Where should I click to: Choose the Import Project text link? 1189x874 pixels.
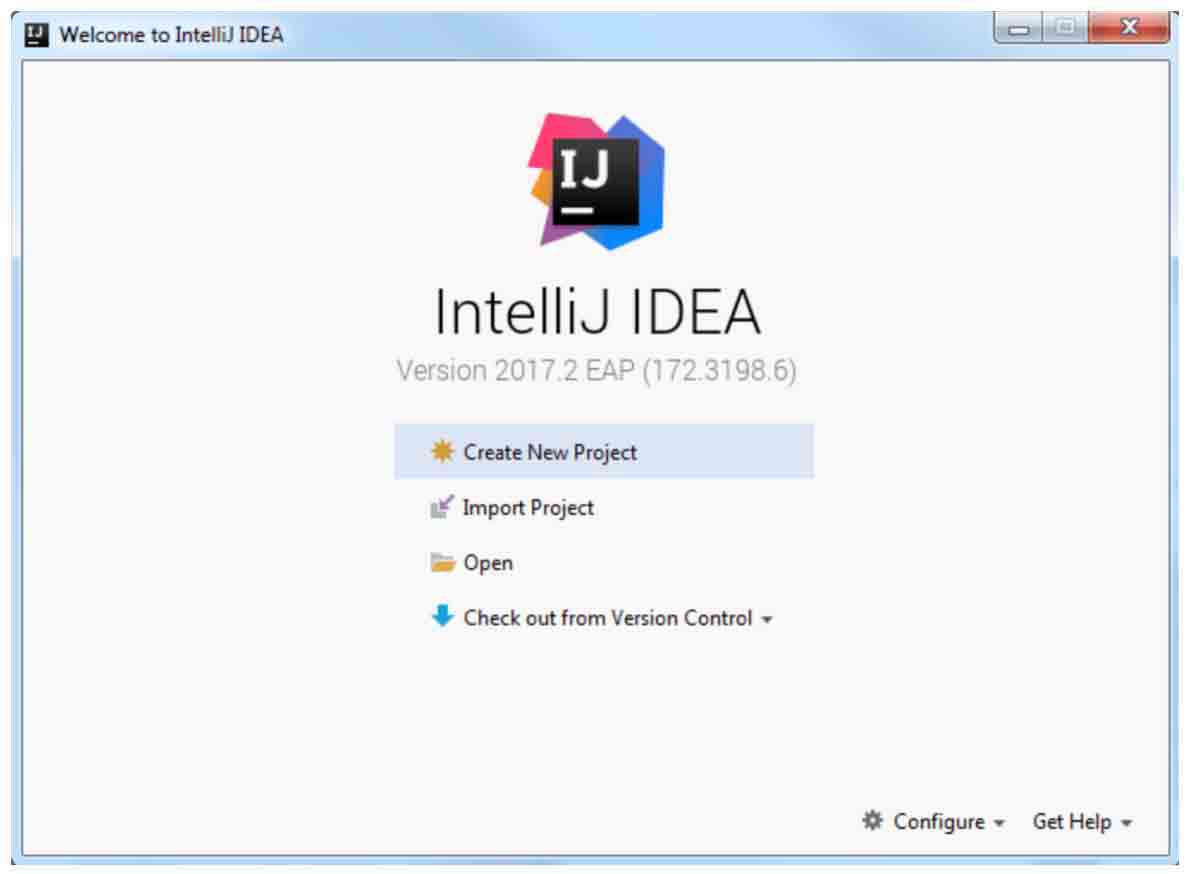(528, 508)
